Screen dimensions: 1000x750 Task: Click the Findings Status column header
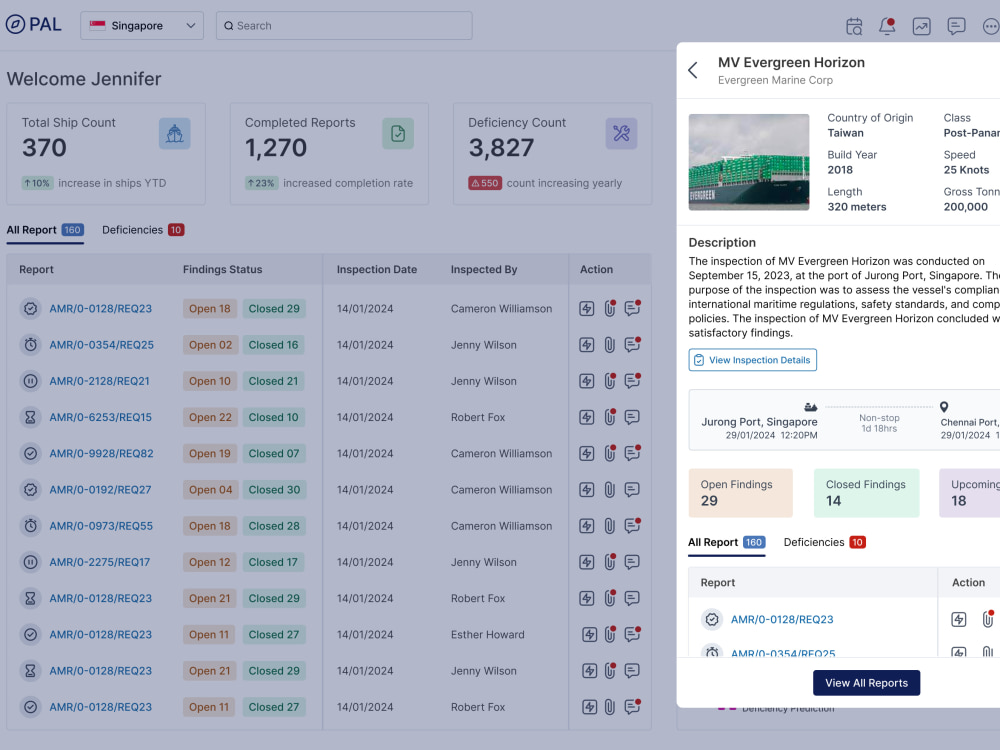coord(222,270)
